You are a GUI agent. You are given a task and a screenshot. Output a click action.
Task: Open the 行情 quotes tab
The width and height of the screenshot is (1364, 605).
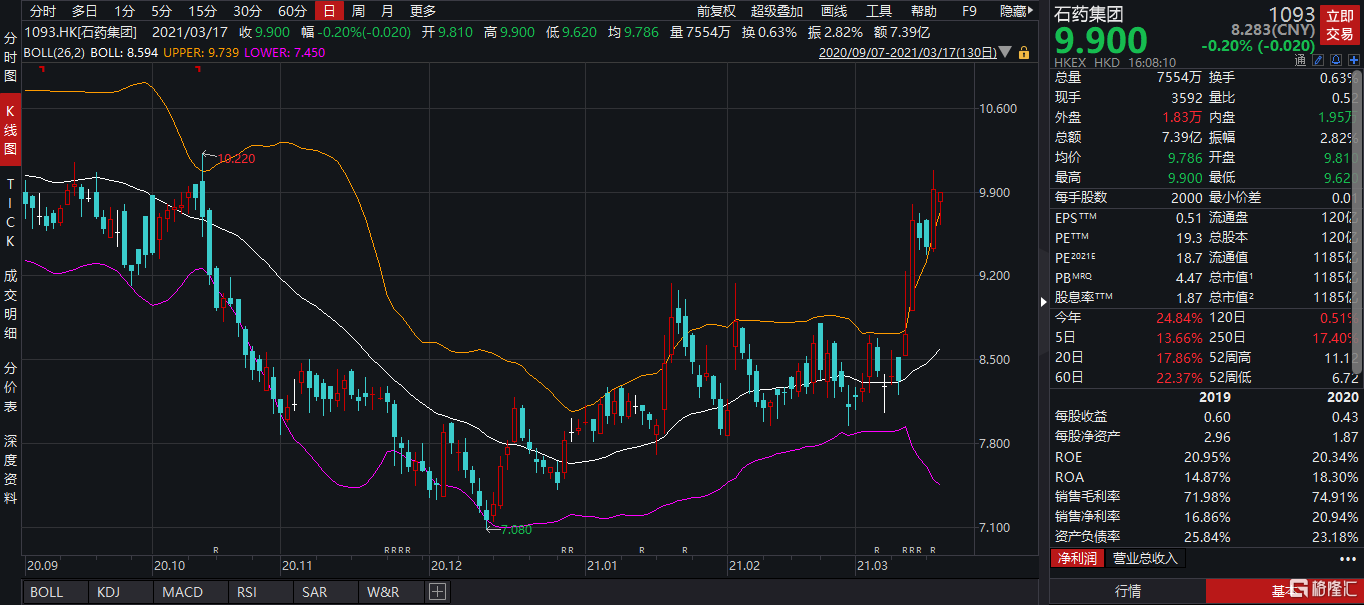coord(1128,591)
